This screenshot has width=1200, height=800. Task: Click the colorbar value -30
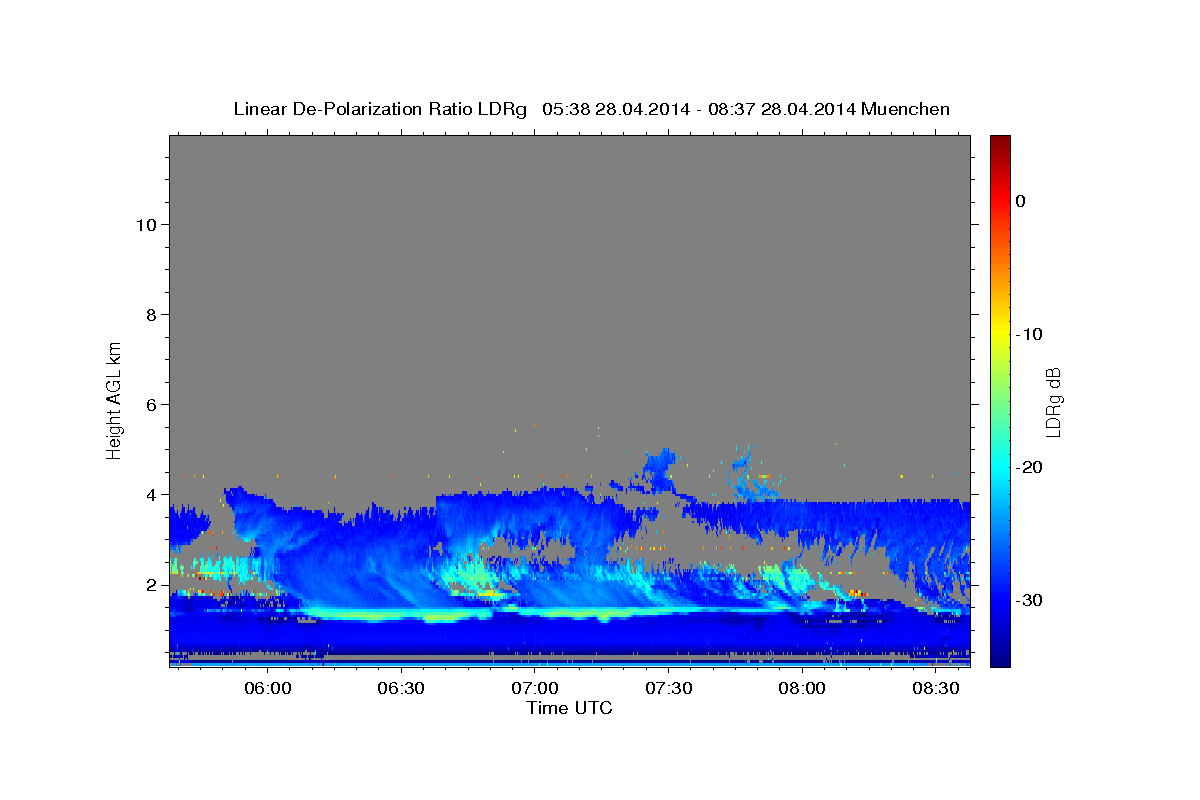pyautogui.click(x=1029, y=600)
